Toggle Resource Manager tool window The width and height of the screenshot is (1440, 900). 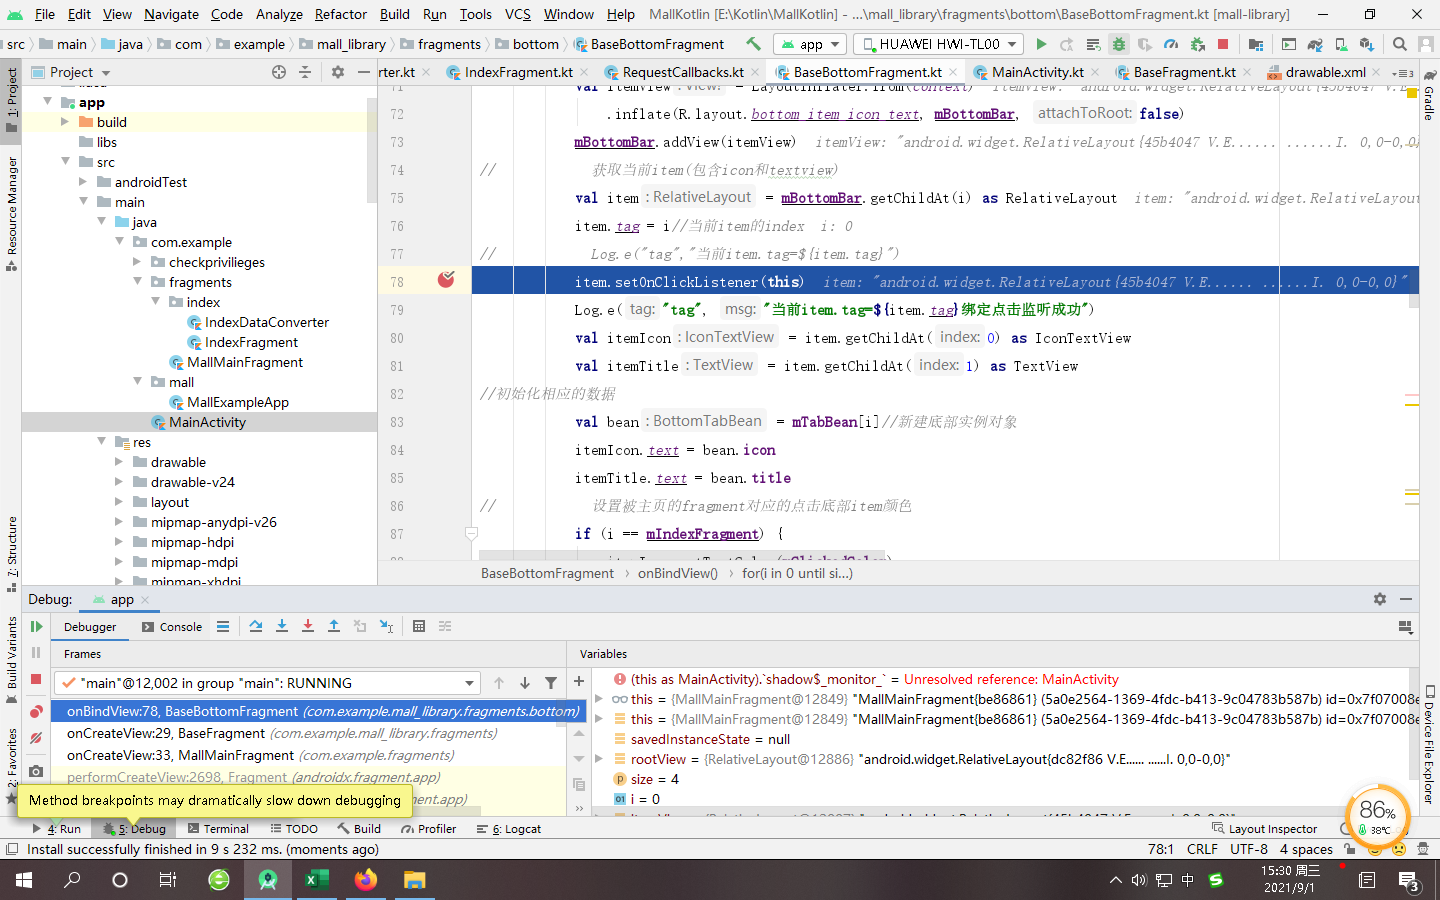point(12,213)
